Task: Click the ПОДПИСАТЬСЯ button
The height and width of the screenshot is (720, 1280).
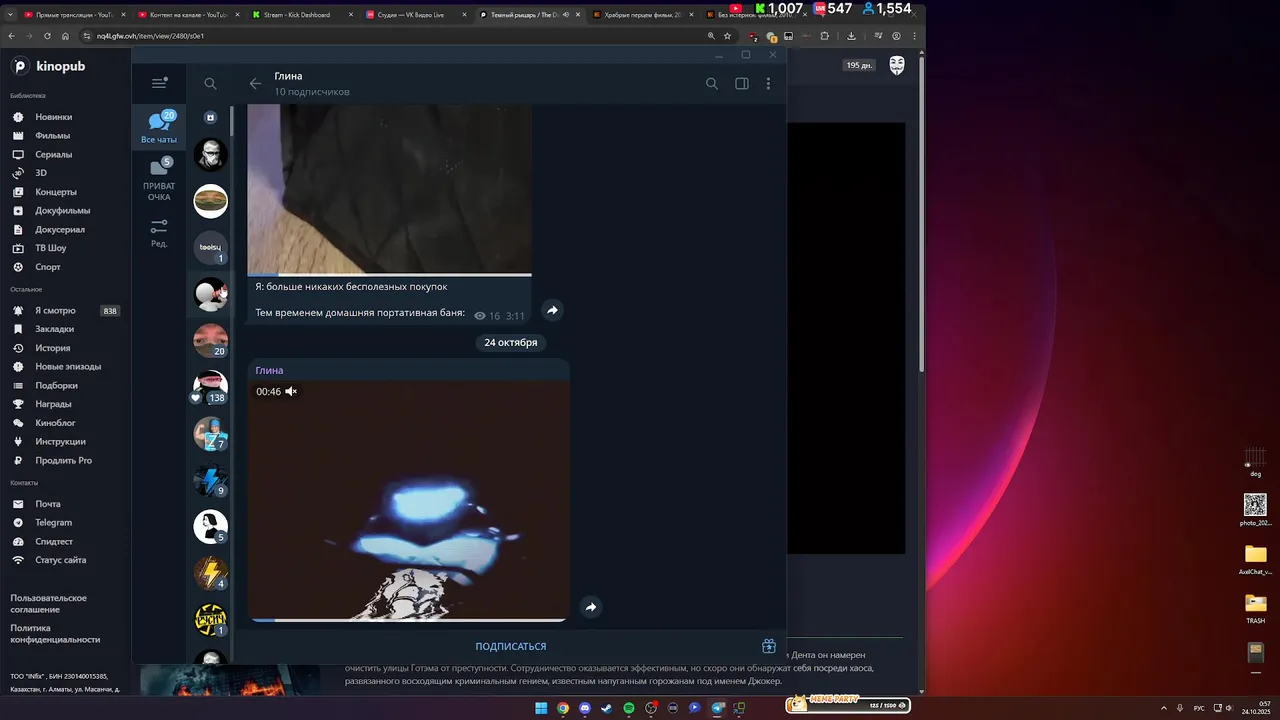Action: coord(511,646)
